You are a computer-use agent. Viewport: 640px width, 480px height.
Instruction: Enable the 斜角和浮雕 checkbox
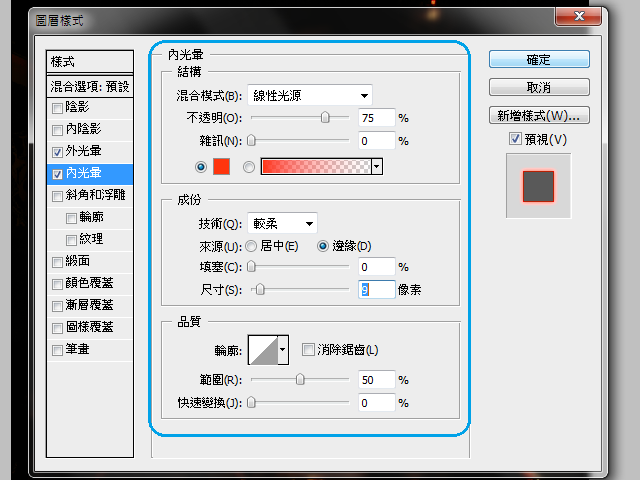57,196
